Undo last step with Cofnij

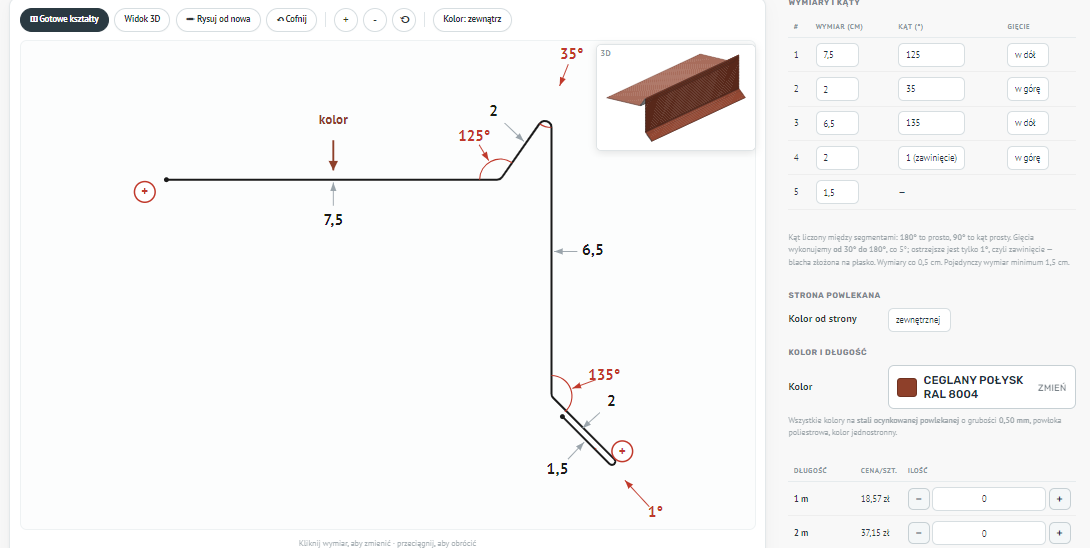pyautogui.click(x=291, y=19)
